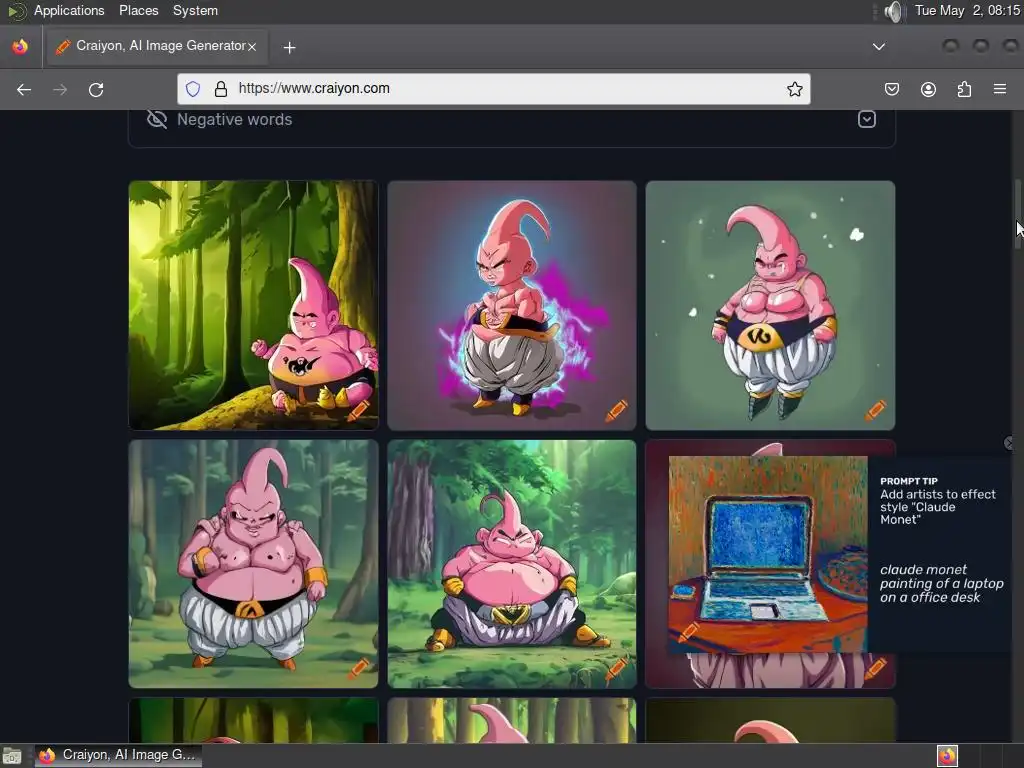Select the Craiyon, AI Image Generator tab

pos(155,46)
